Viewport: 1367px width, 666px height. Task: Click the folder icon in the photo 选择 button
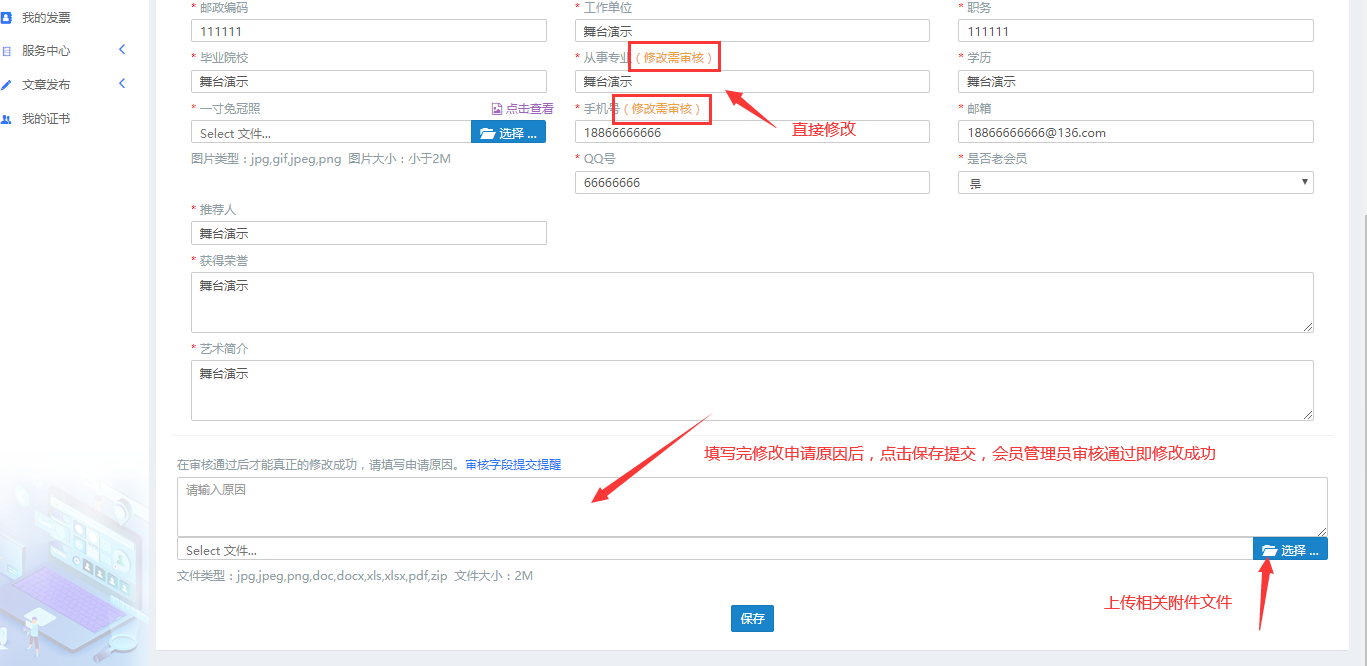(x=487, y=133)
